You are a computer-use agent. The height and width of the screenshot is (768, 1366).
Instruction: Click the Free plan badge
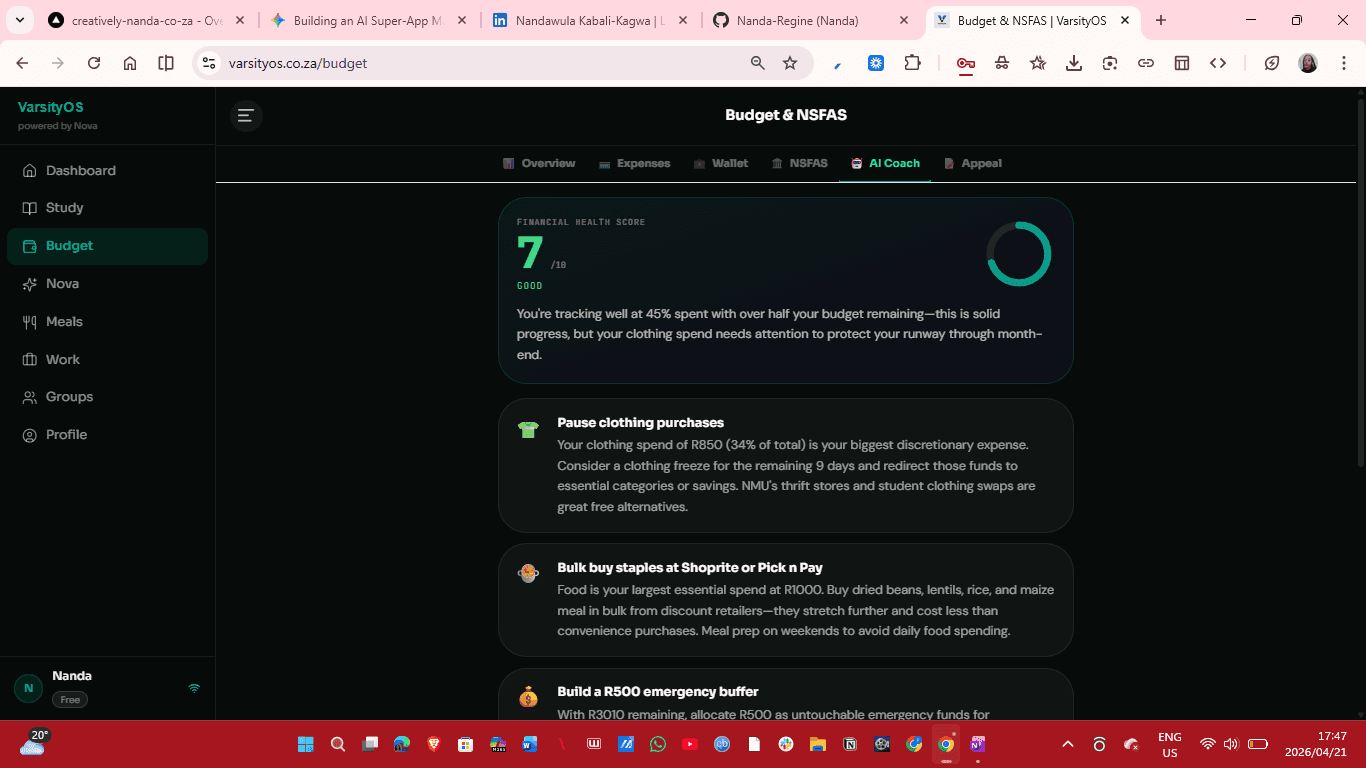70,700
